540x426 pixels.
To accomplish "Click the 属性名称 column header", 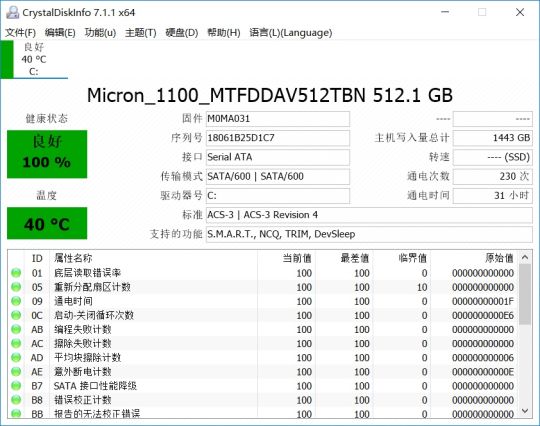I will click(x=154, y=258).
